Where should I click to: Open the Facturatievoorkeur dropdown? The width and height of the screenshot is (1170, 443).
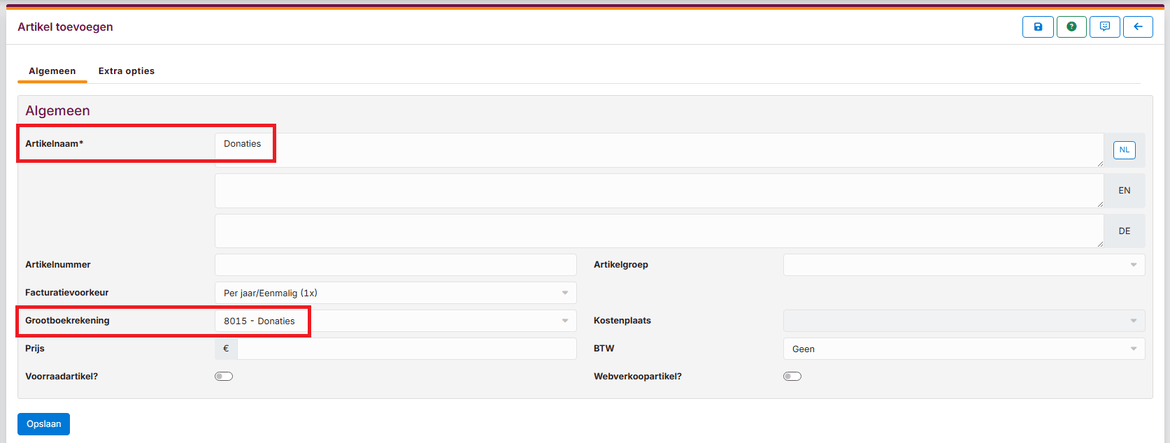[396, 293]
